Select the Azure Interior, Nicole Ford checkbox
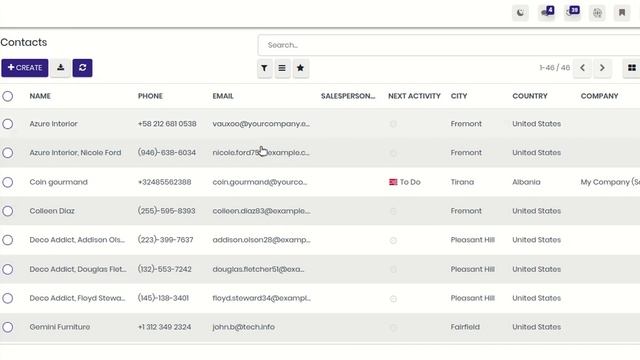 pyautogui.click(x=7, y=153)
